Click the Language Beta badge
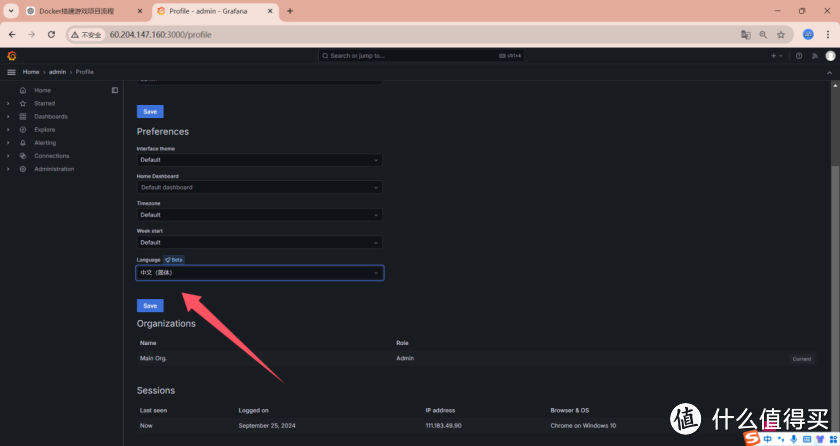840x446 pixels. tap(174, 260)
